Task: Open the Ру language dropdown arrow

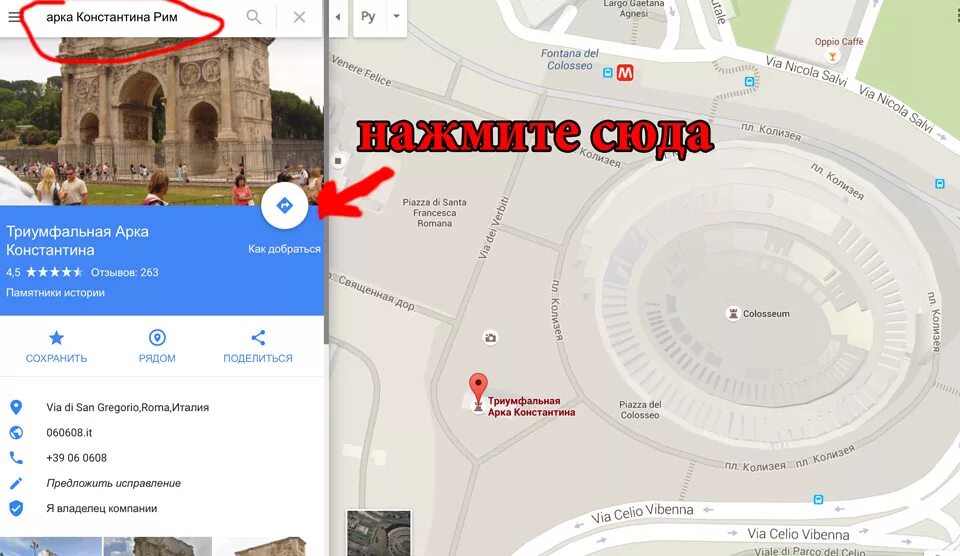Action: point(397,17)
